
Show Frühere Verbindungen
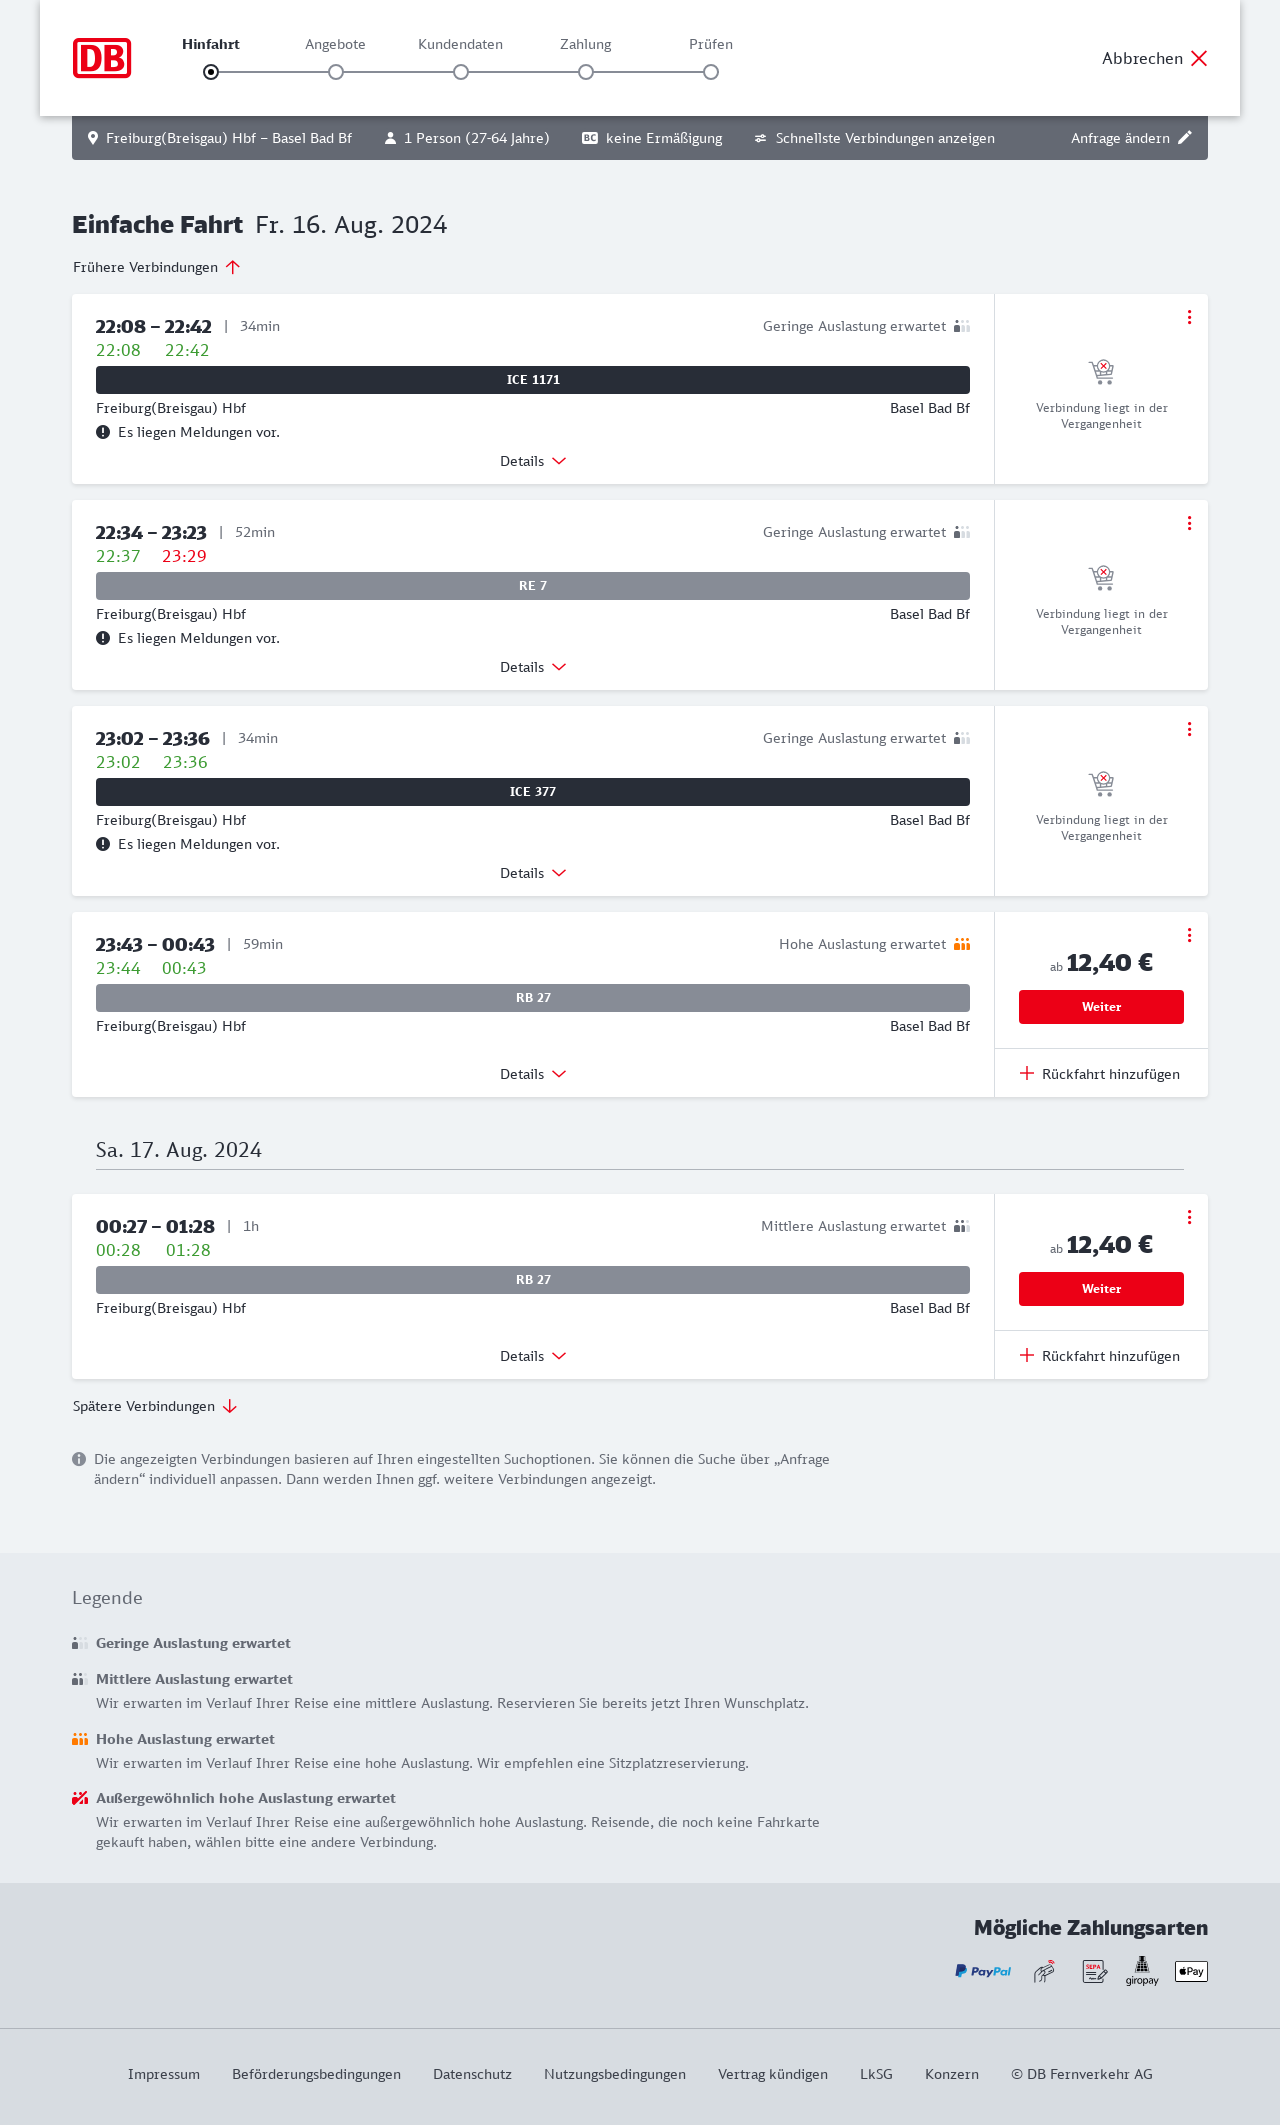tap(157, 267)
